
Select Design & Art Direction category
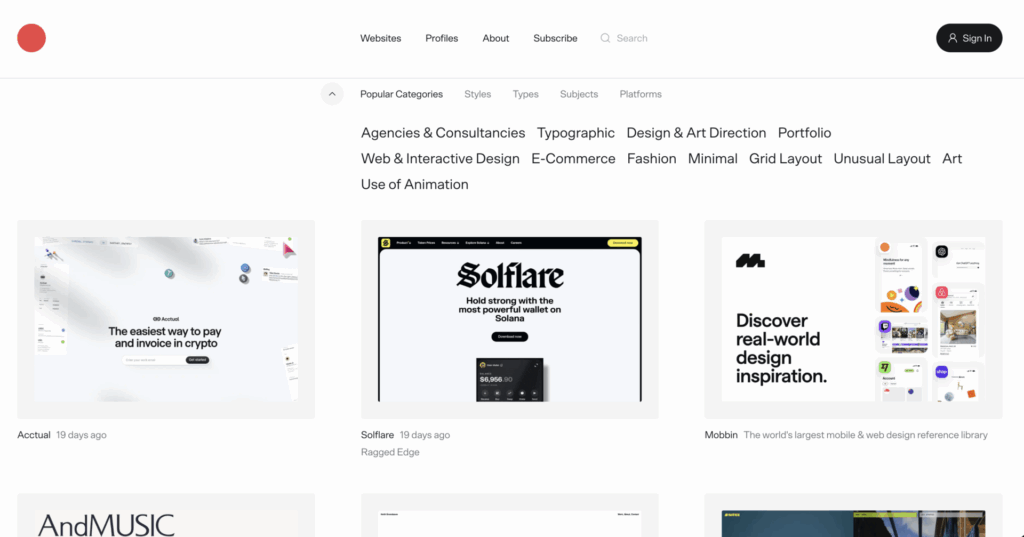click(696, 133)
